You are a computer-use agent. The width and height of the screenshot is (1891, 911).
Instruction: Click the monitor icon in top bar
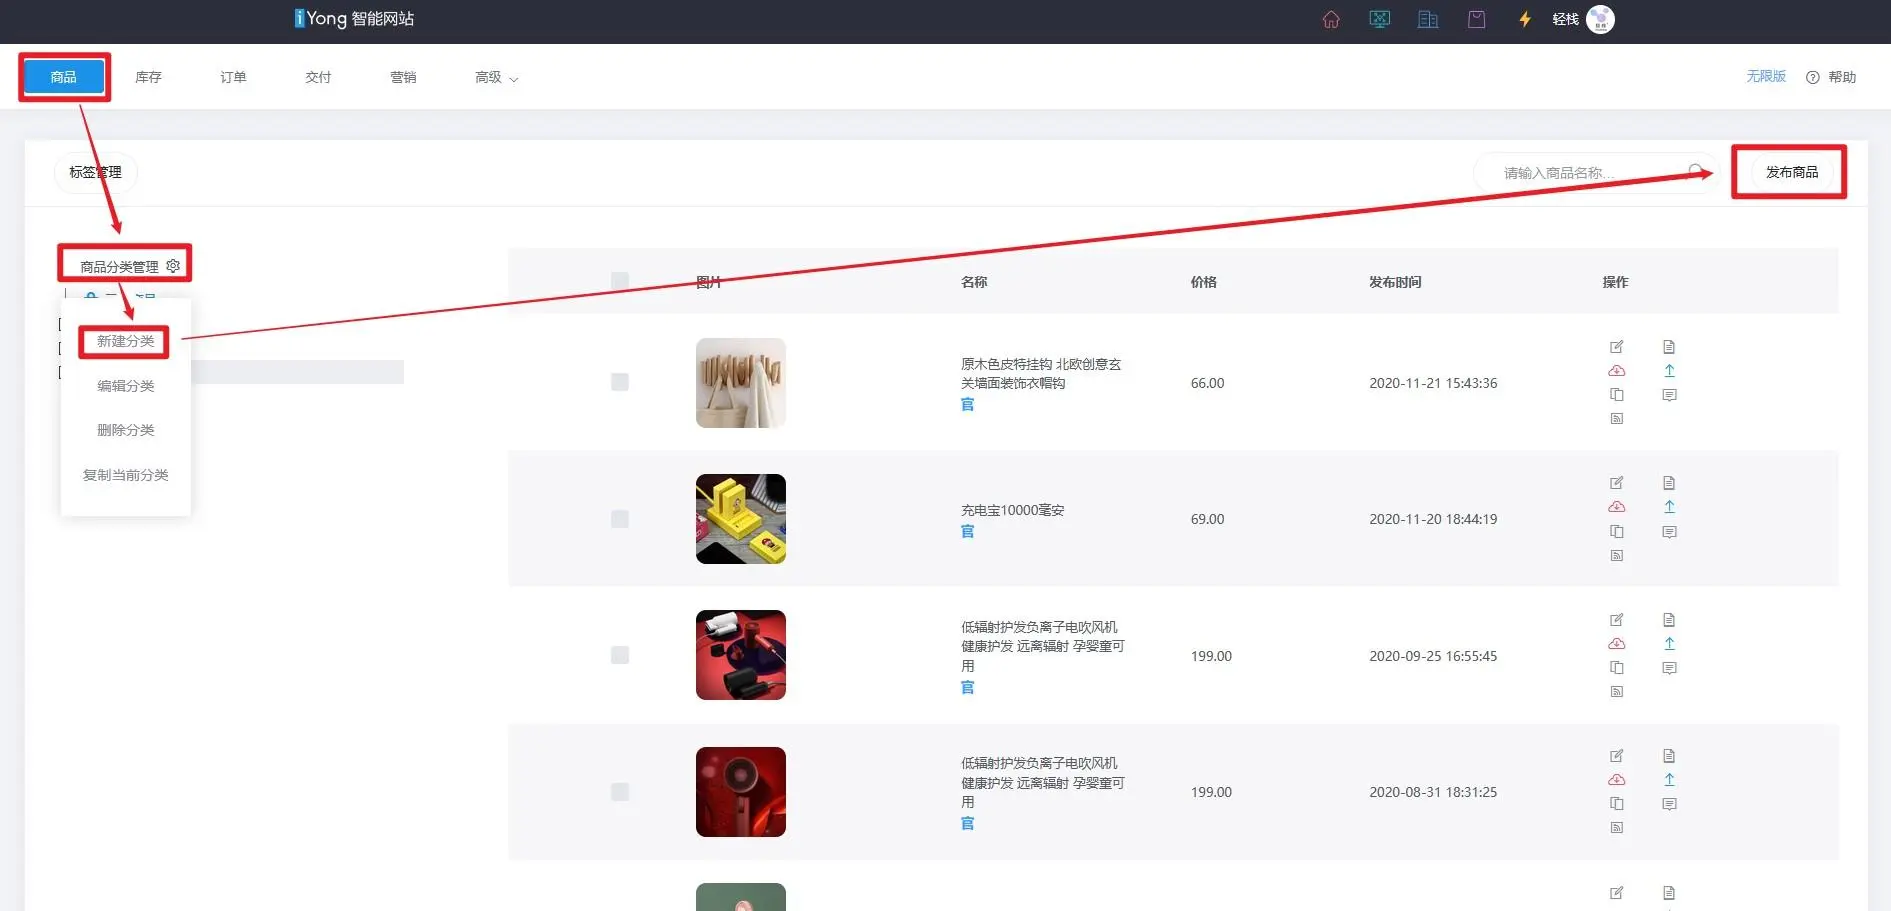[x=1380, y=20]
